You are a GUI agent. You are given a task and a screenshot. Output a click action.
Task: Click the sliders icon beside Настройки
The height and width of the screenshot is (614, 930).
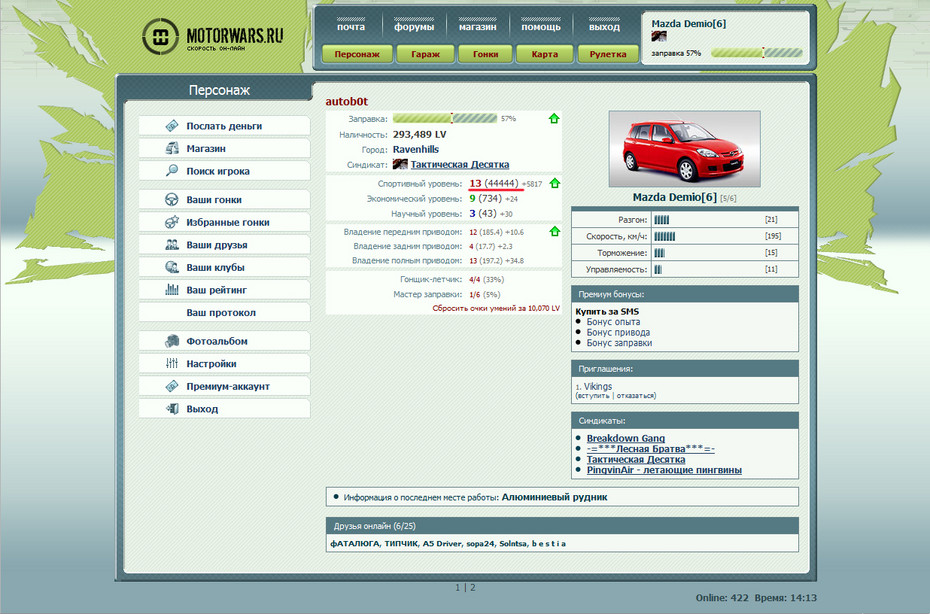pos(171,364)
